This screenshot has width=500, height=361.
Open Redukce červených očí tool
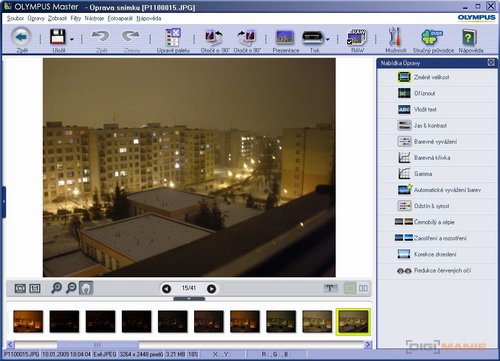click(437, 270)
